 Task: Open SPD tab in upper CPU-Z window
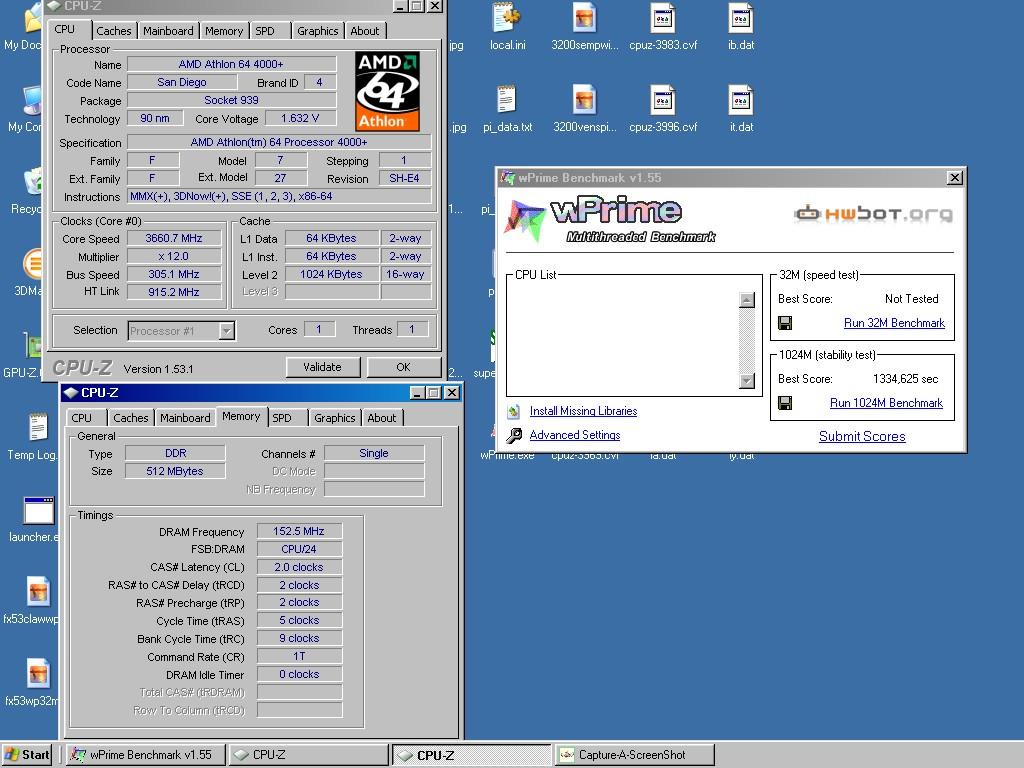(264, 31)
